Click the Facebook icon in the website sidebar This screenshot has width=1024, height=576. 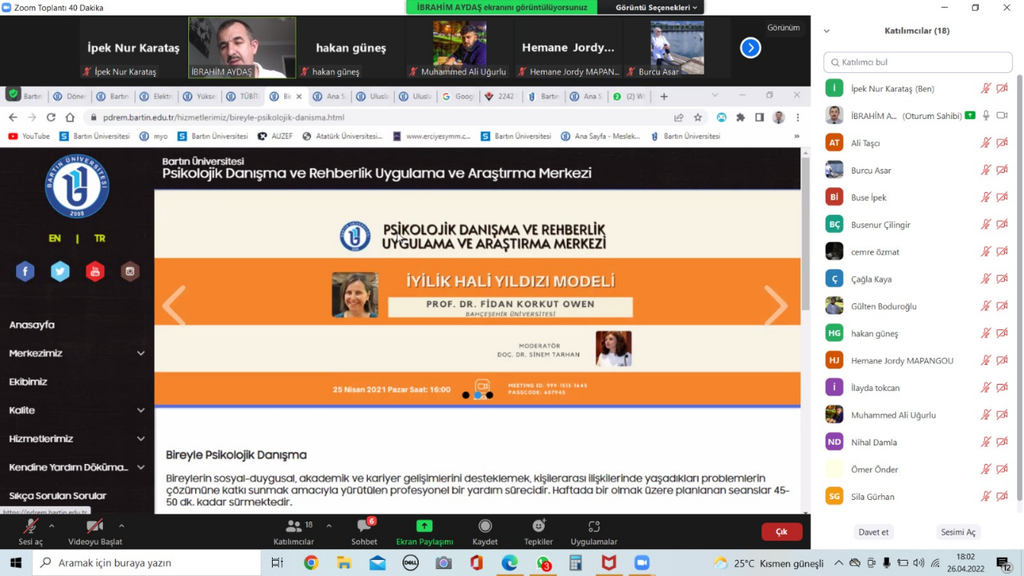point(26,271)
